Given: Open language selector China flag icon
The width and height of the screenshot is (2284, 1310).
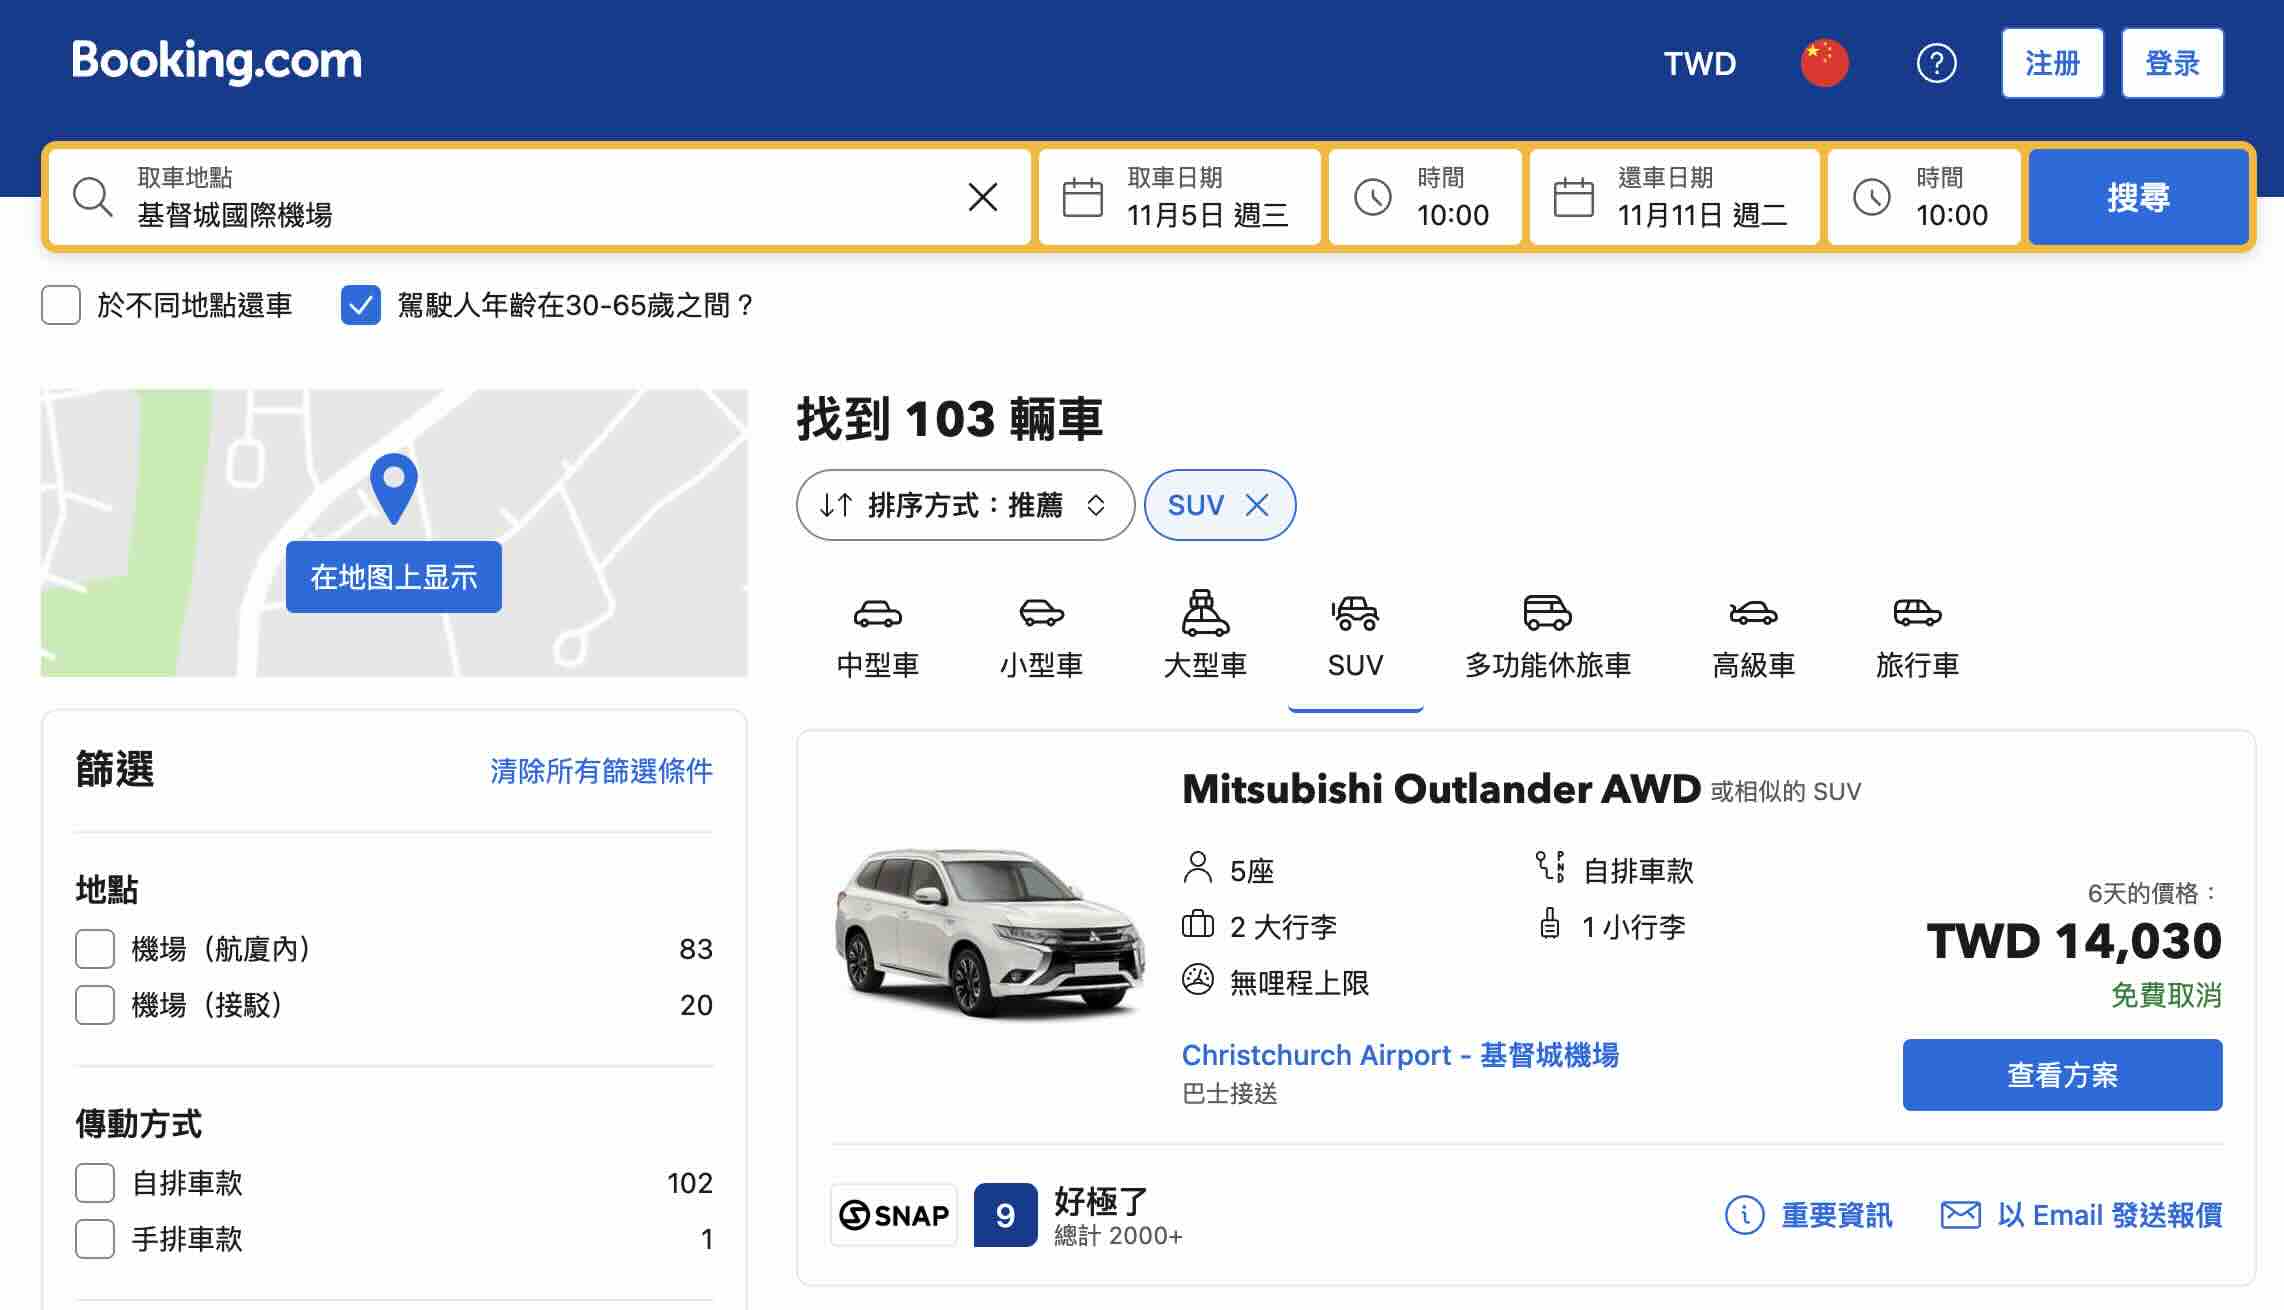Looking at the screenshot, I should coord(1824,63).
